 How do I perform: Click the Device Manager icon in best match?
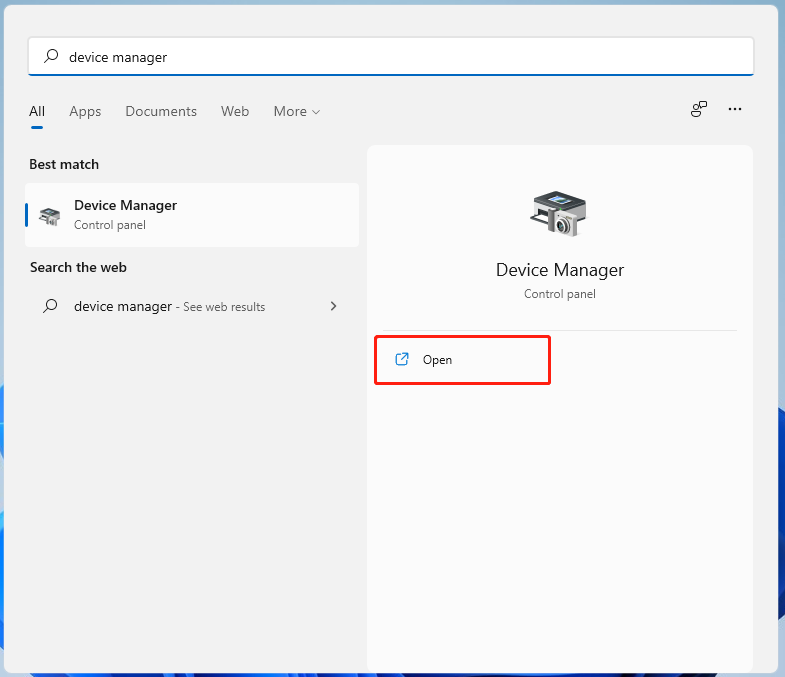click(x=50, y=216)
